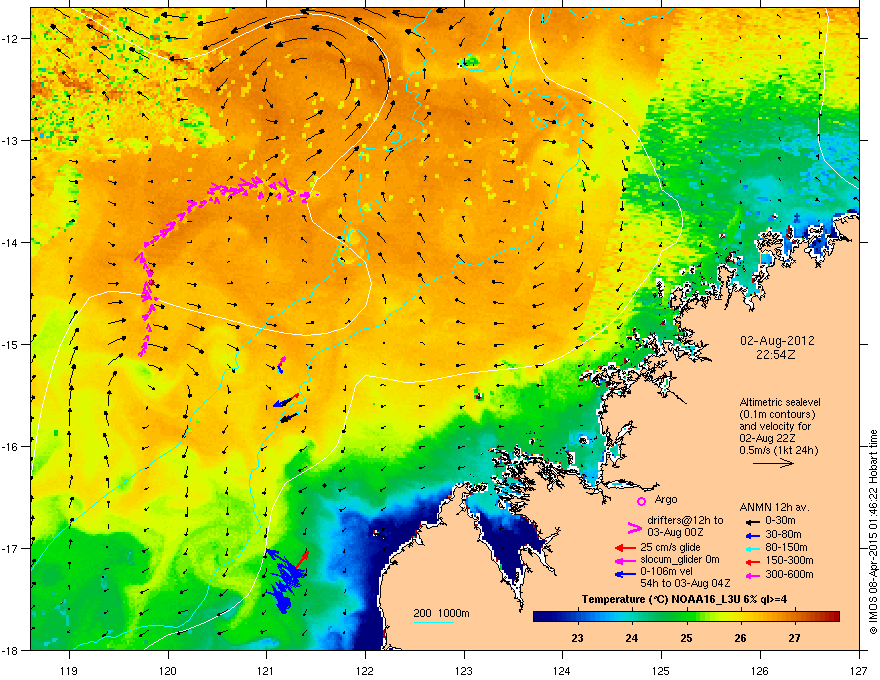Click the magenta slocum_glider 0m arrow symbol

click(x=625, y=560)
